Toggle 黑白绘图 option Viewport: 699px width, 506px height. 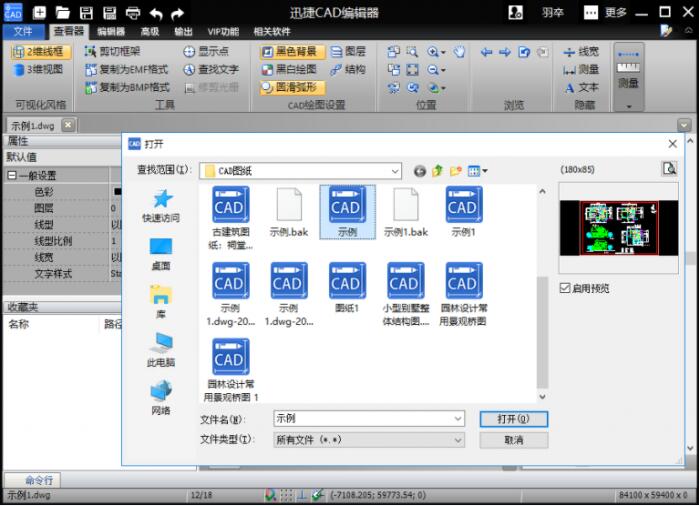point(289,69)
